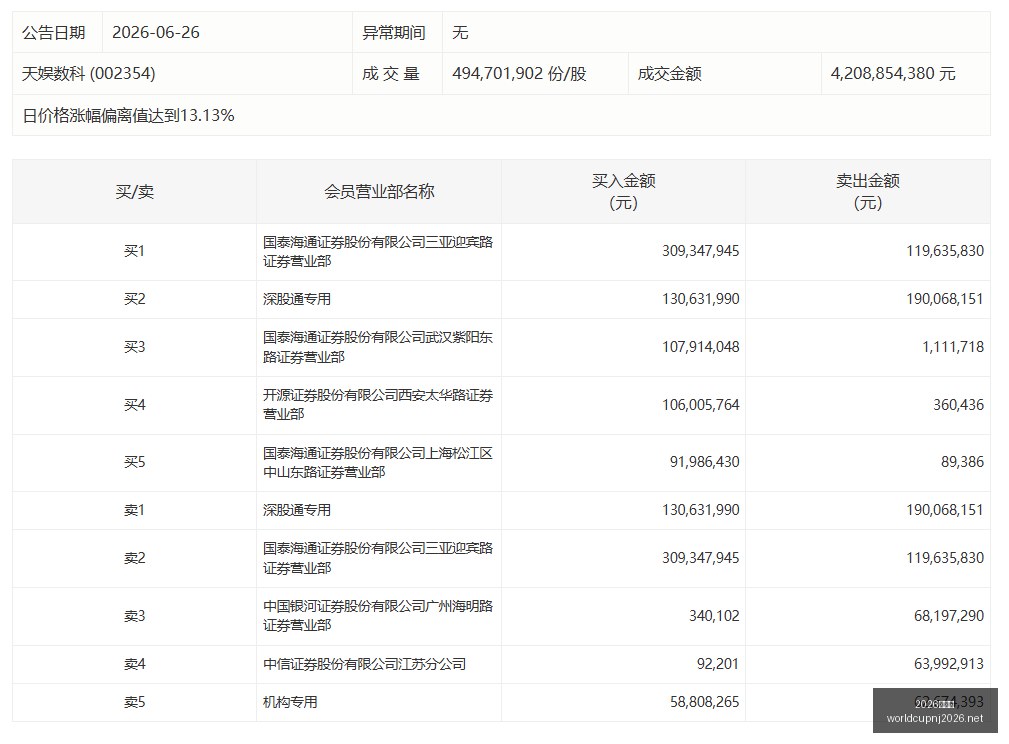The image size is (1009, 744).
Task: Select the 卖5 row label
Action: 134,702
